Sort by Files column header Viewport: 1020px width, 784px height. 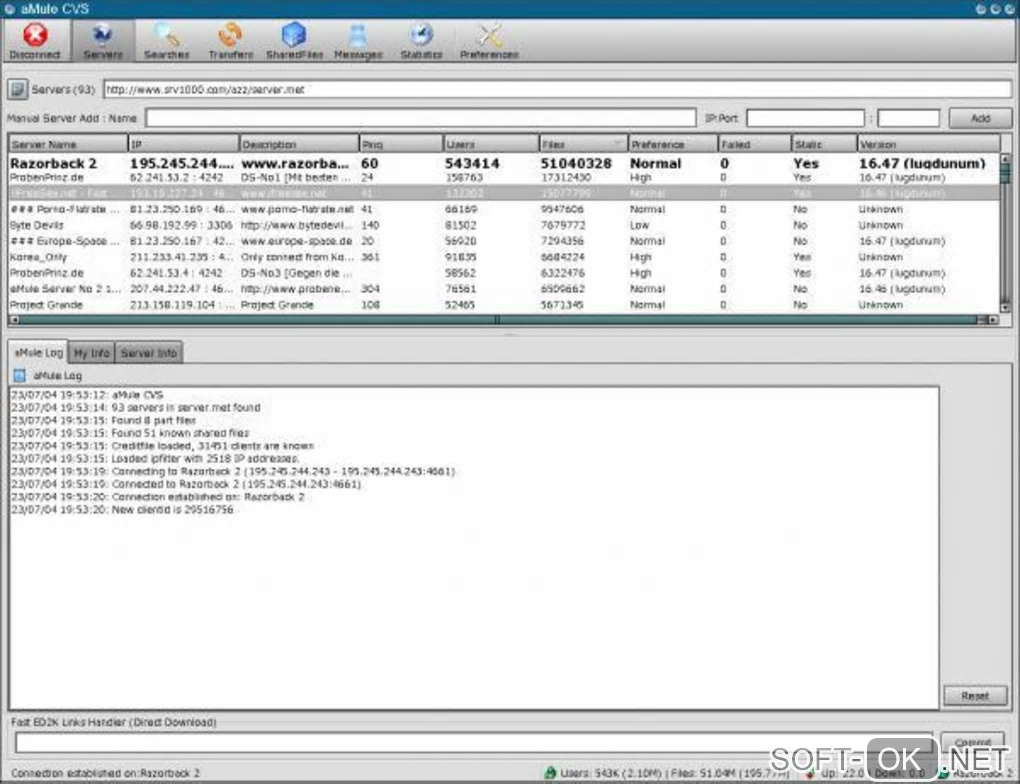584,144
